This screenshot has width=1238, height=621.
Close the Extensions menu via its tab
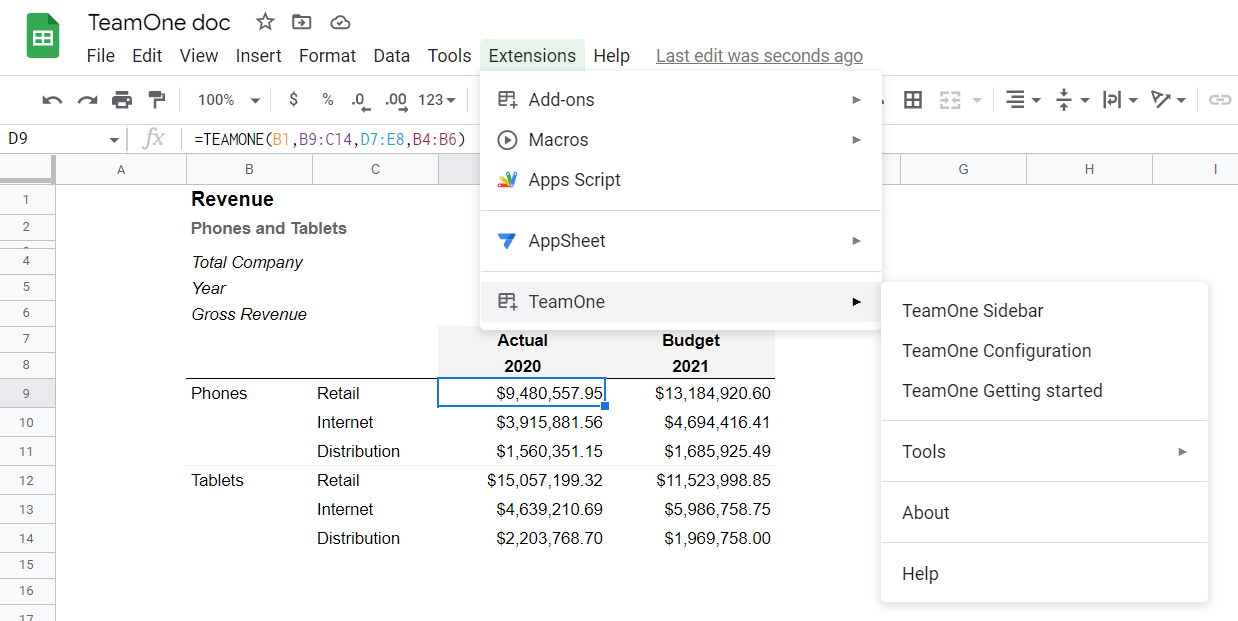coord(532,56)
